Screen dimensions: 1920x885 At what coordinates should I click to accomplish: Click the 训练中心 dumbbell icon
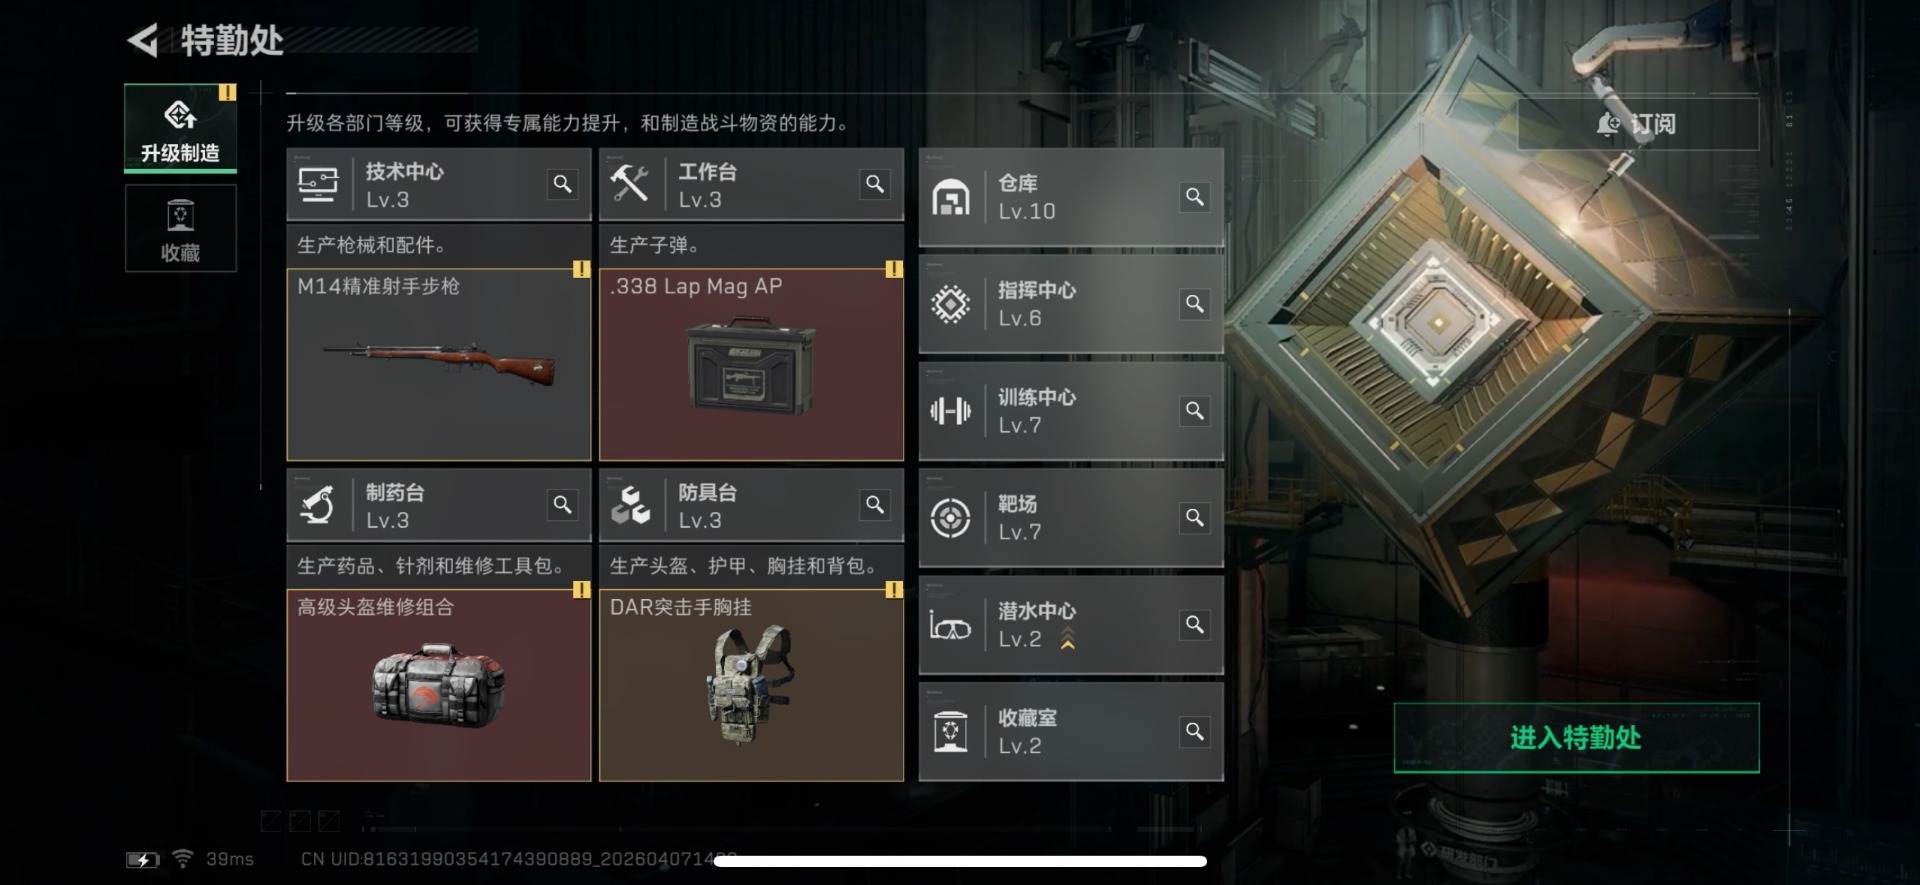(950, 411)
